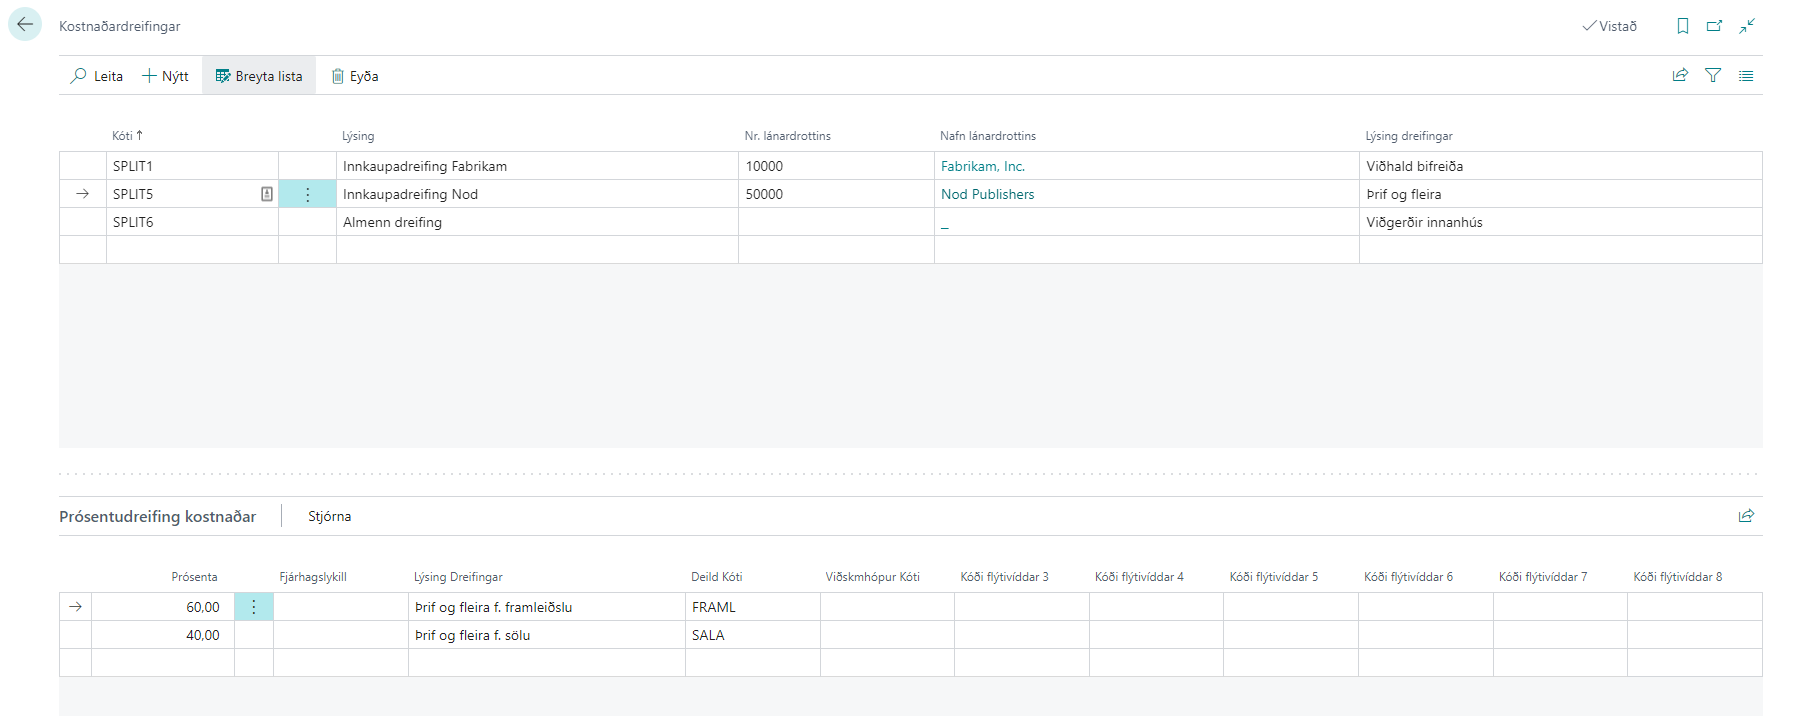Open row menu for SPLIT5 line
The width and height of the screenshot is (1799, 716).
[307, 194]
